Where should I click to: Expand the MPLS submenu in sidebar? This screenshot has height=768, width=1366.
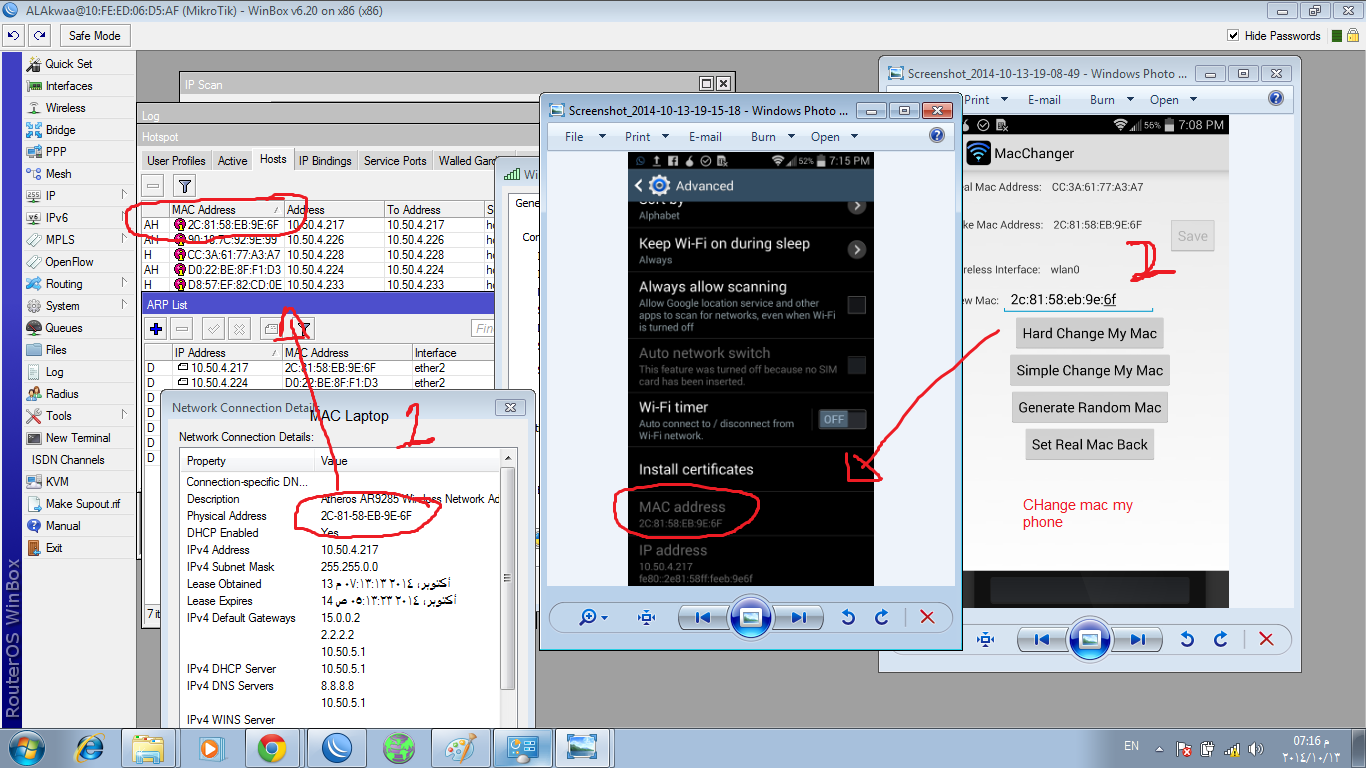(124, 238)
